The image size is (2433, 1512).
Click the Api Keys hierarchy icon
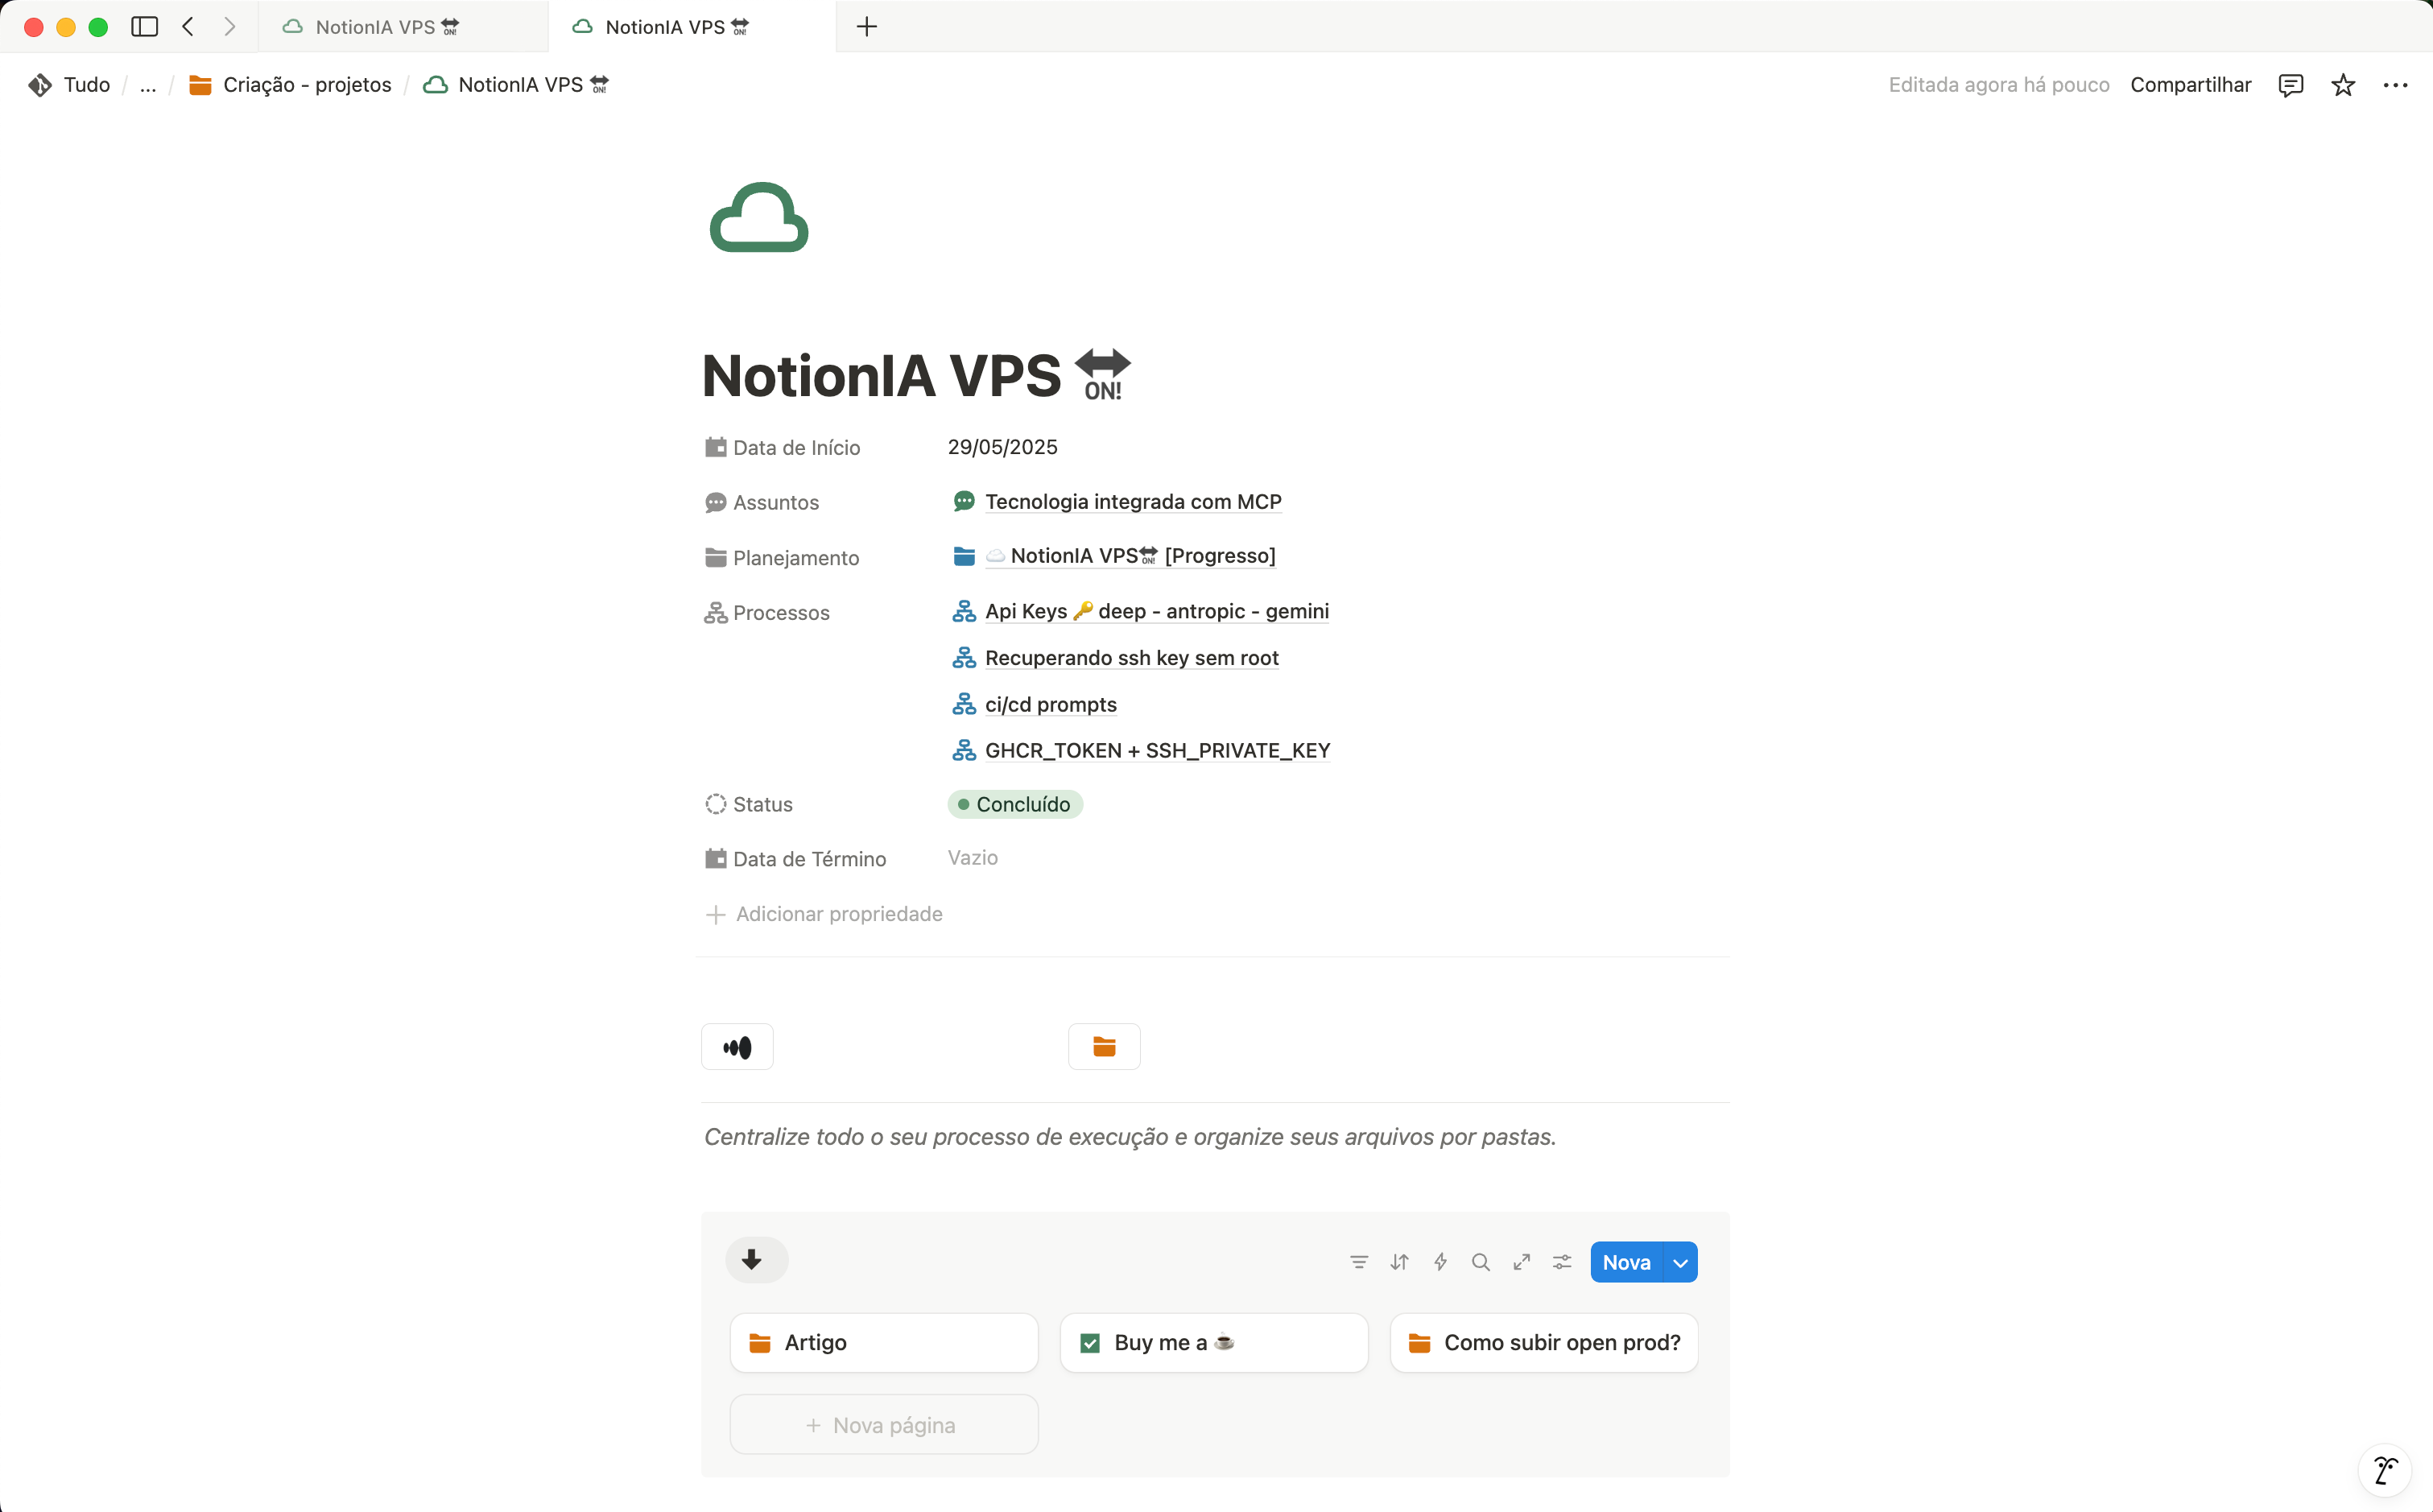click(x=964, y=611)
